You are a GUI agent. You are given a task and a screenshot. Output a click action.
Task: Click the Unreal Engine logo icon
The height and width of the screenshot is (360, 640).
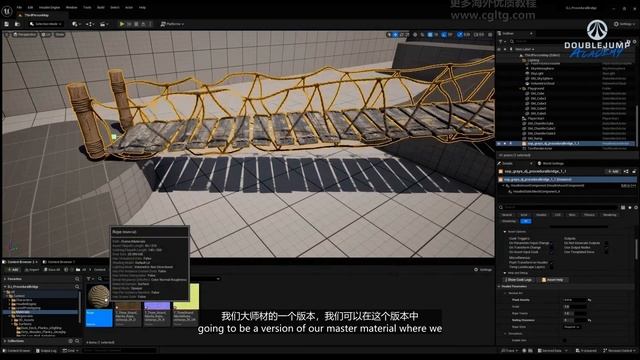click(x=7, y=11)
